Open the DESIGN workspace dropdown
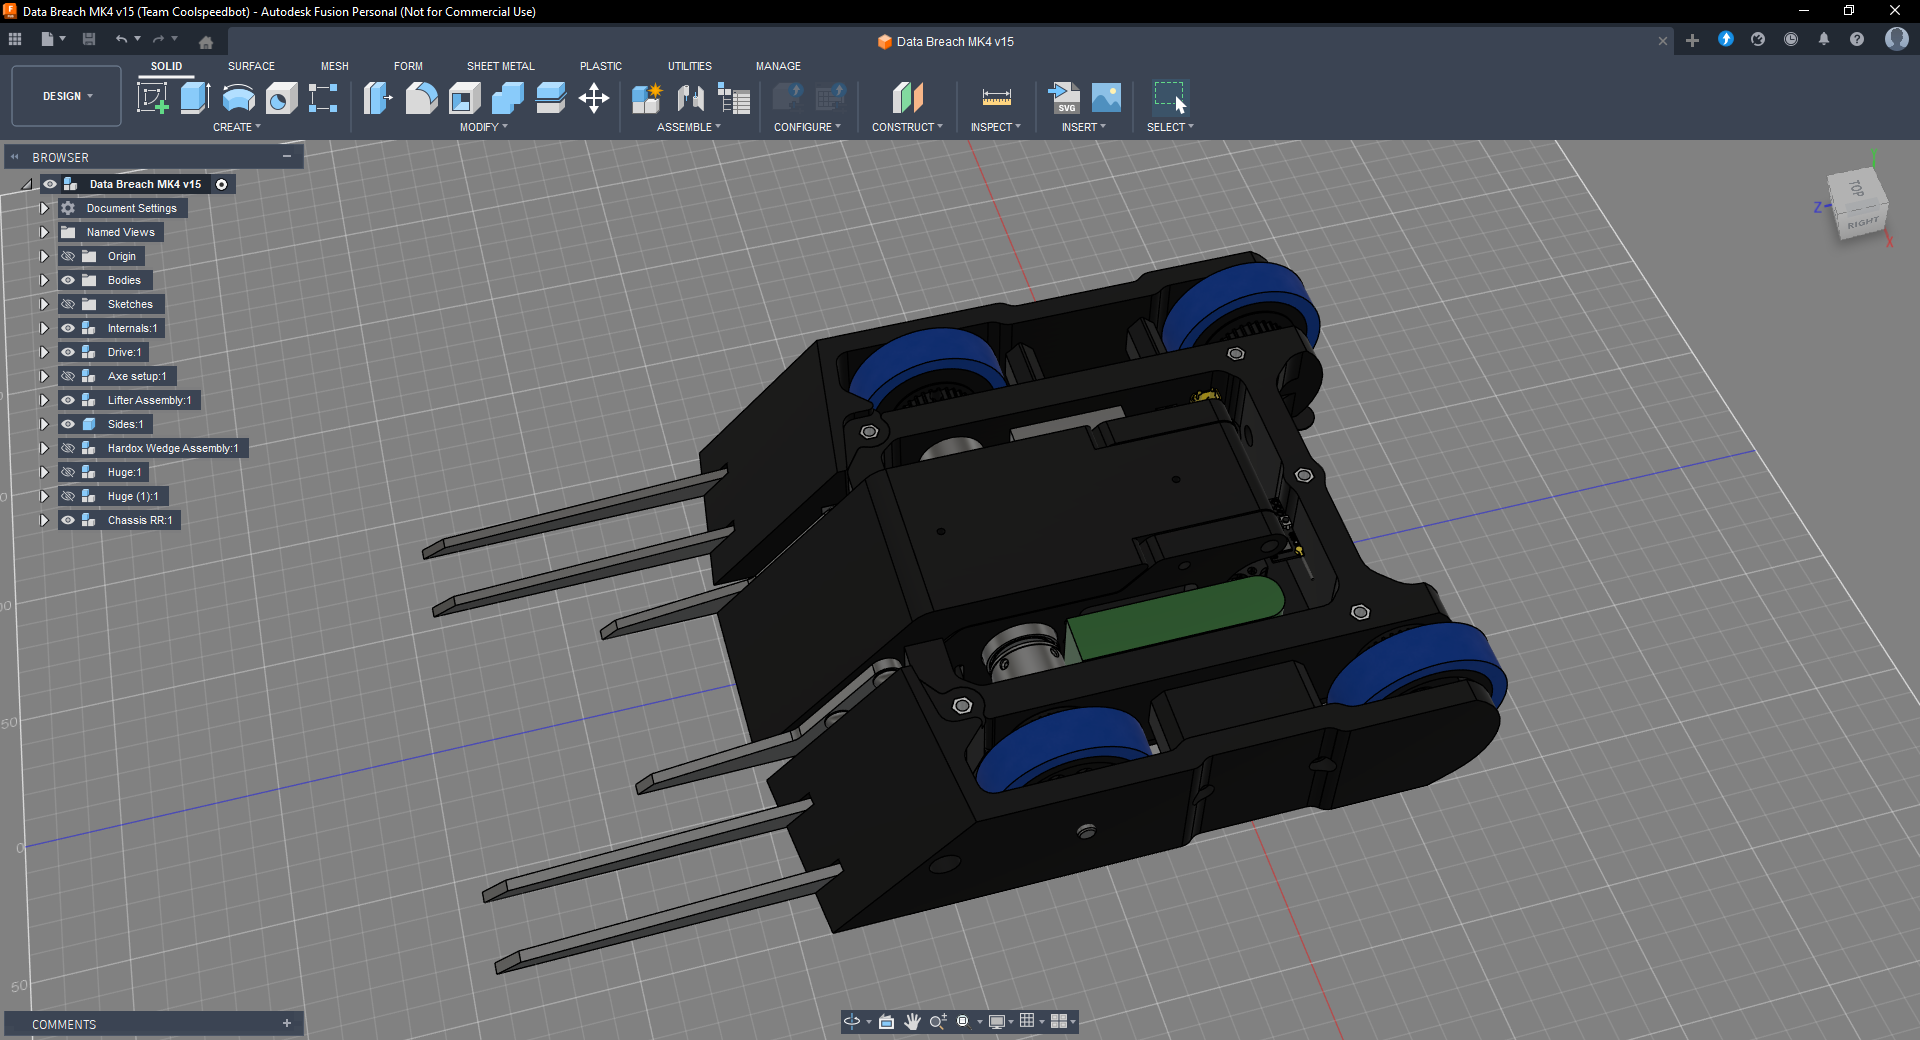 (67, 96)
